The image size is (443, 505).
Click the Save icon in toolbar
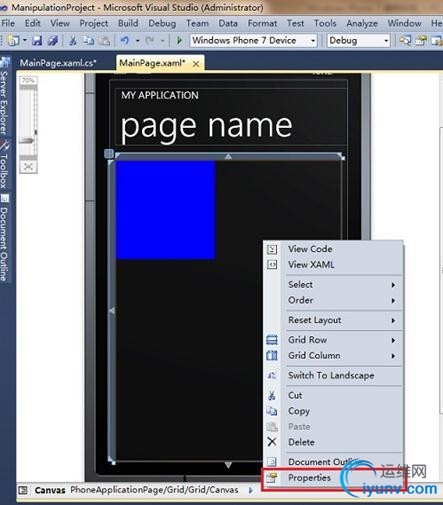[37, 41]
